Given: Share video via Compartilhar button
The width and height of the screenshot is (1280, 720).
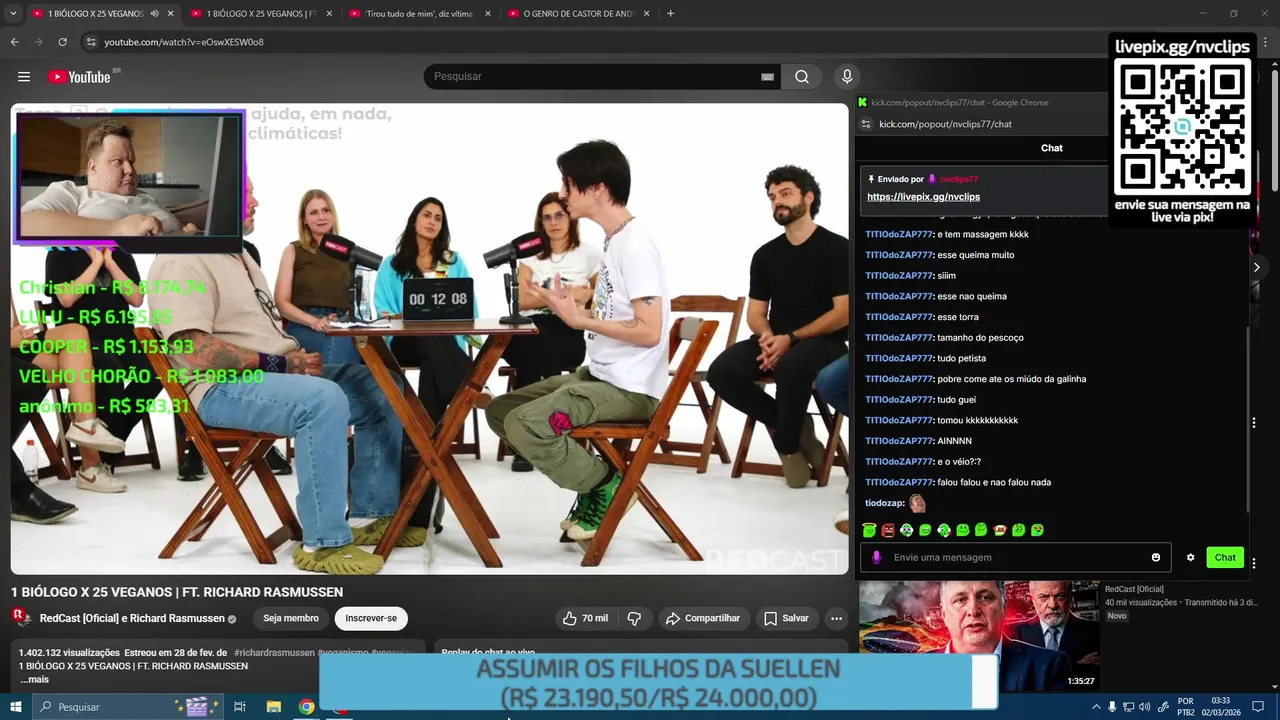Looking at the screenshot, I should (x=703, y=618).
